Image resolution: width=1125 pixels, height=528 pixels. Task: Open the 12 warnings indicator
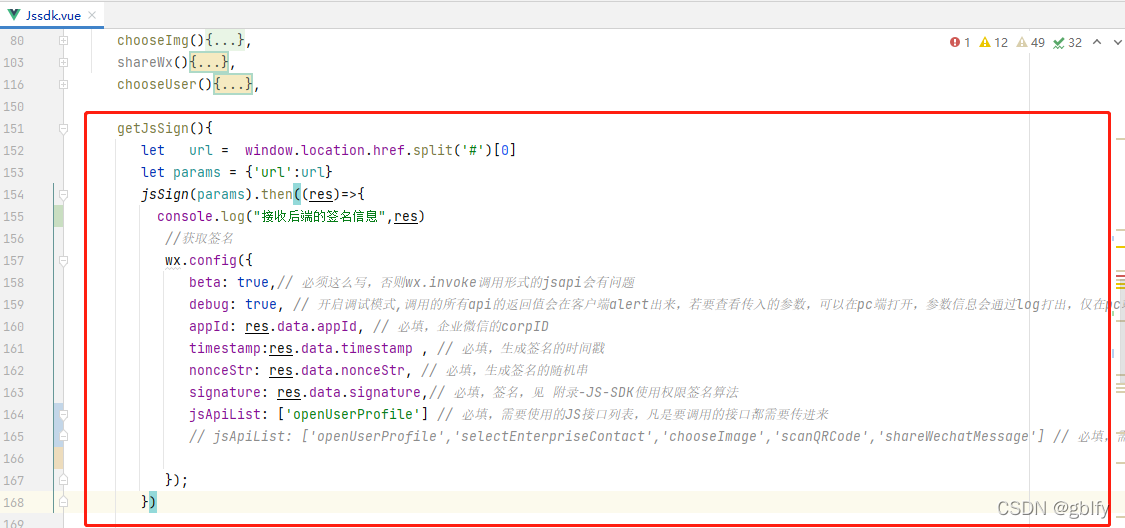[994, 42]
